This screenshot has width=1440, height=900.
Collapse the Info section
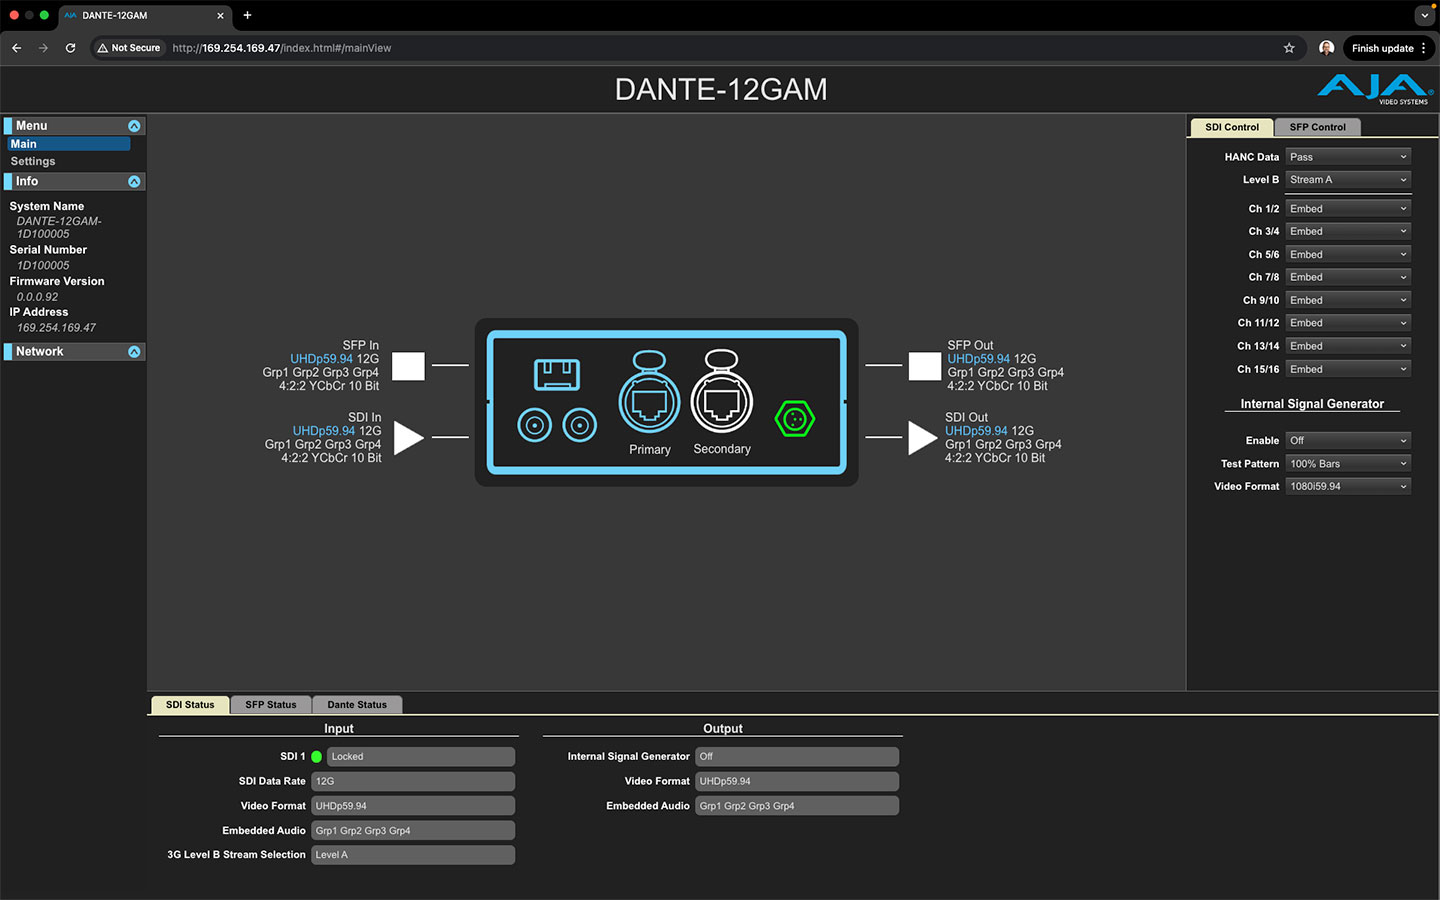134,182
